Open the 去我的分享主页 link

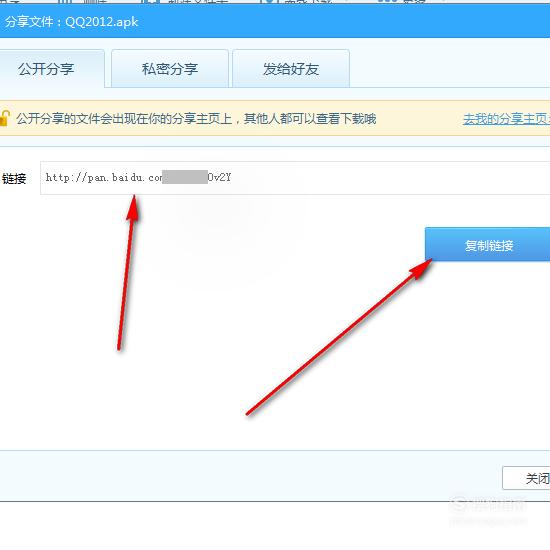coord(506,119)
